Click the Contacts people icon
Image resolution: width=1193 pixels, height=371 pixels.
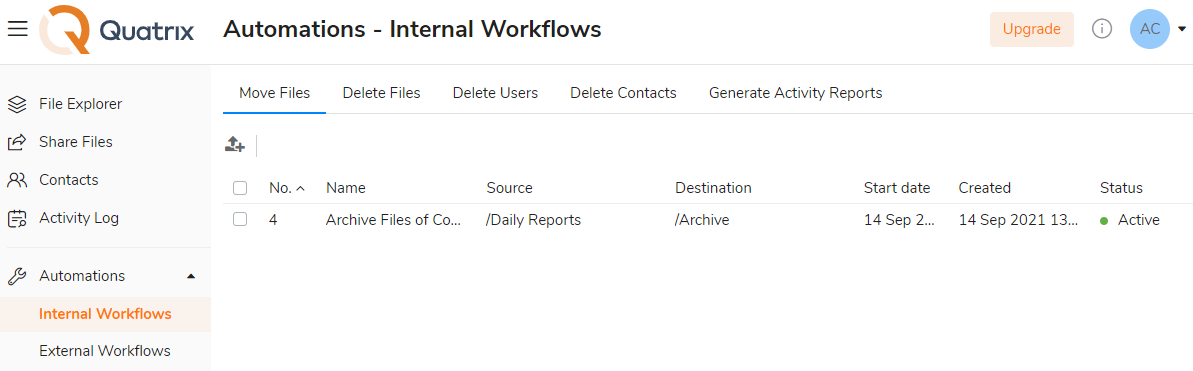pyautogui.click(x=17, y=180)
